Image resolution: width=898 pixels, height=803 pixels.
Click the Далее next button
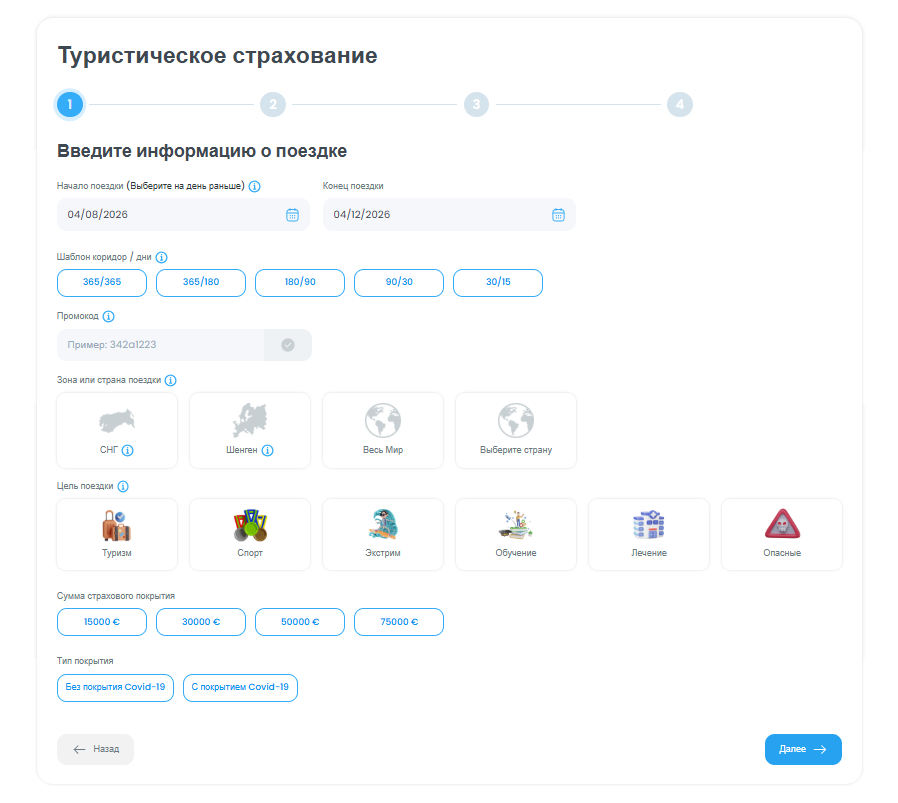(802, 749)
